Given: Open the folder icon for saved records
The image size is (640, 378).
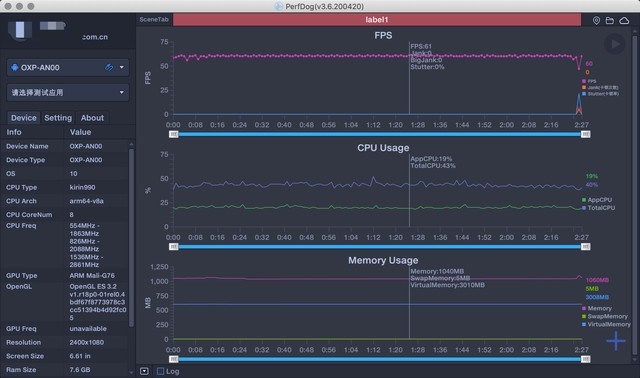Looking at the screenshot, I should pyautogui.click(x=609, y=20).
